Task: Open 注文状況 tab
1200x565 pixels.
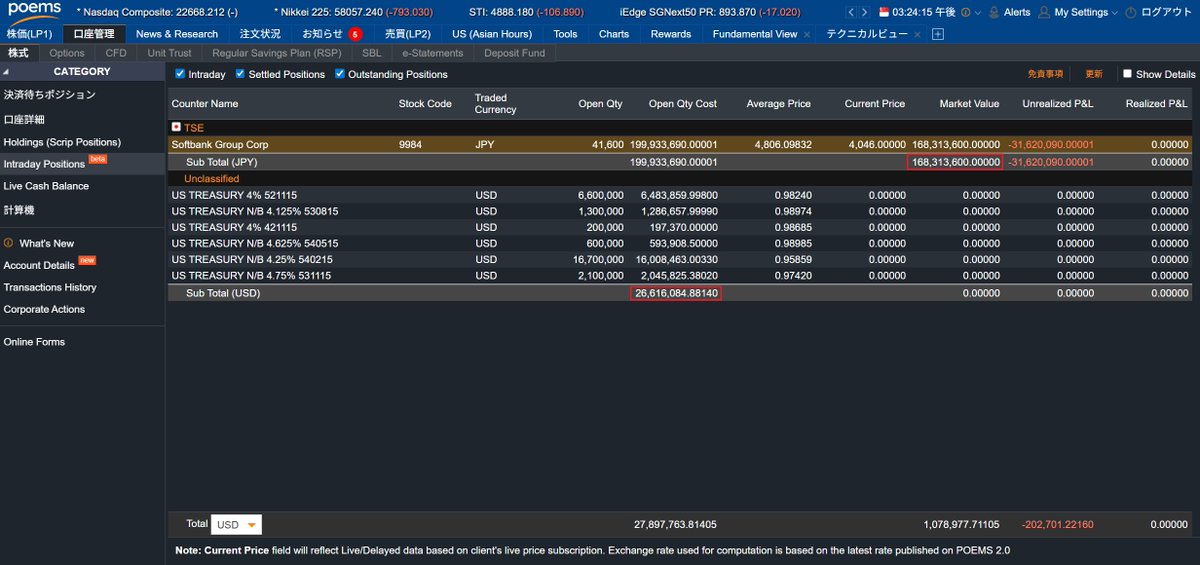Action: coord(260,34)
